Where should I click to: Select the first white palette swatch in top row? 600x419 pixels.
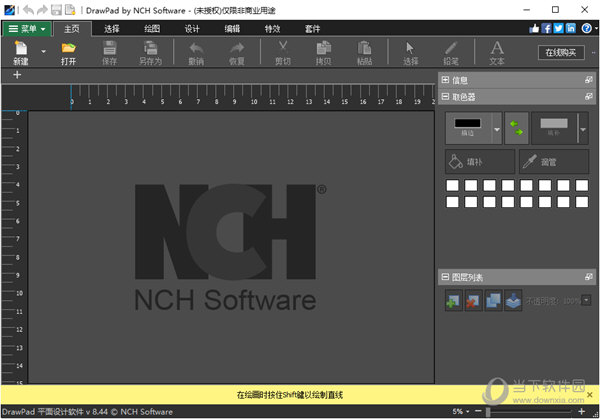tap(452, 185)
